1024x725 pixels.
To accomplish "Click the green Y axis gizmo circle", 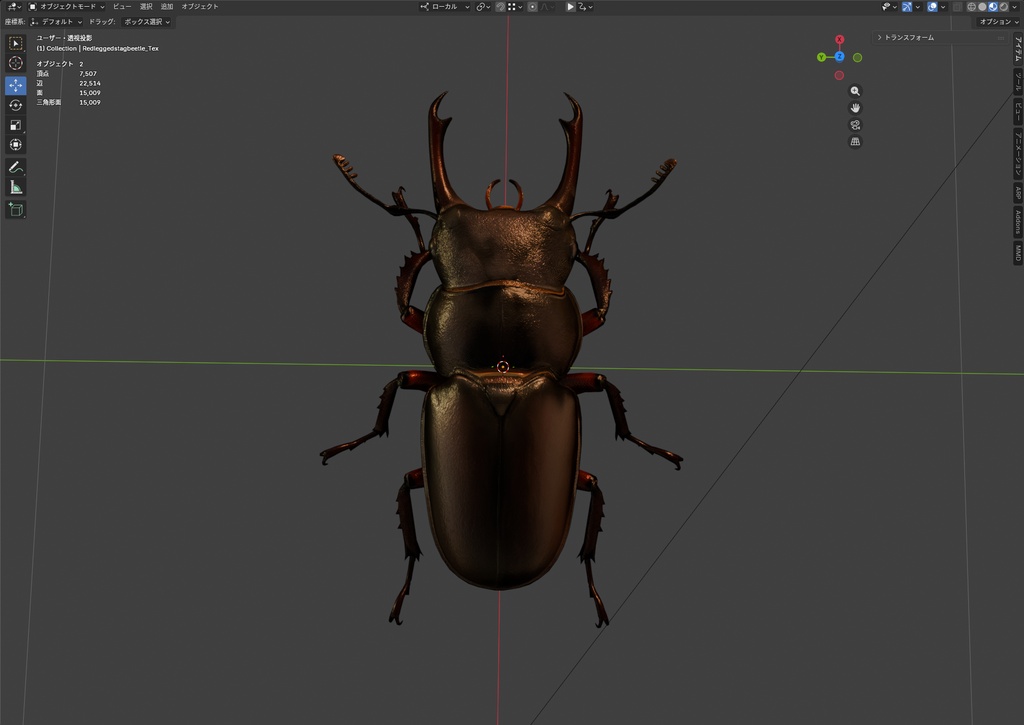I will (x=821, y=57).
